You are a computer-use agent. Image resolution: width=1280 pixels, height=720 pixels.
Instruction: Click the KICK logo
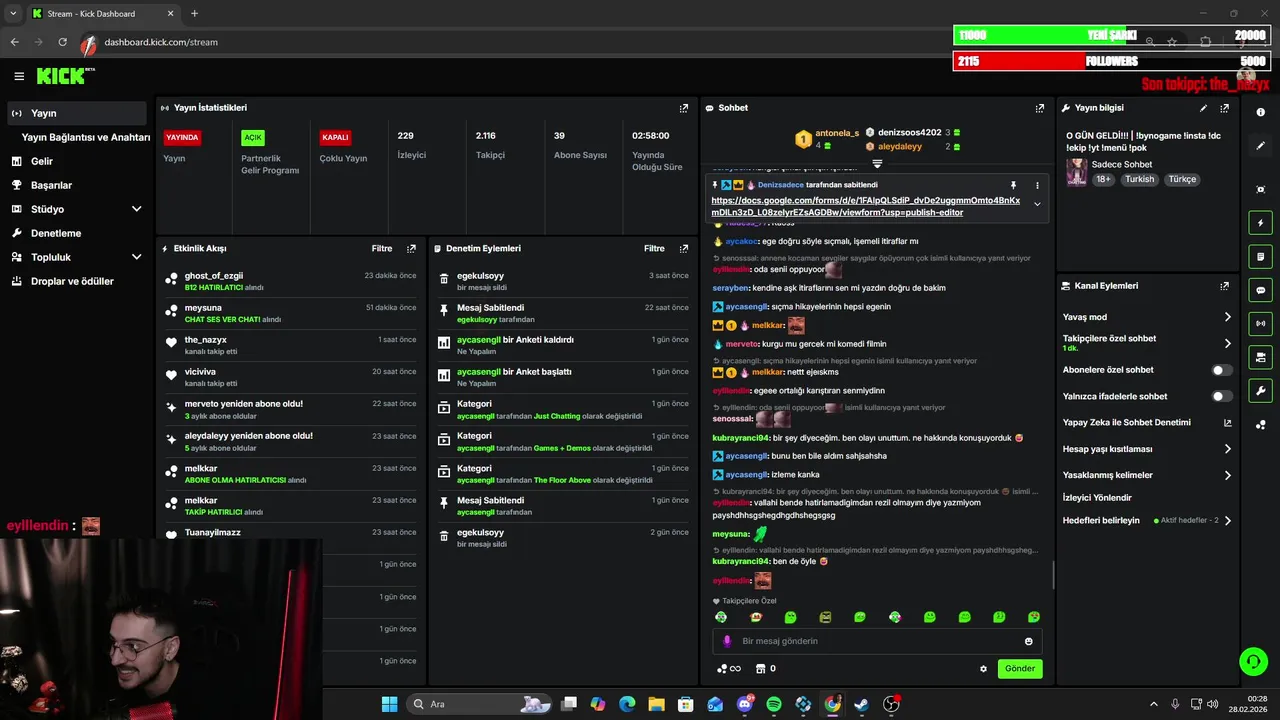coord(62,76)
